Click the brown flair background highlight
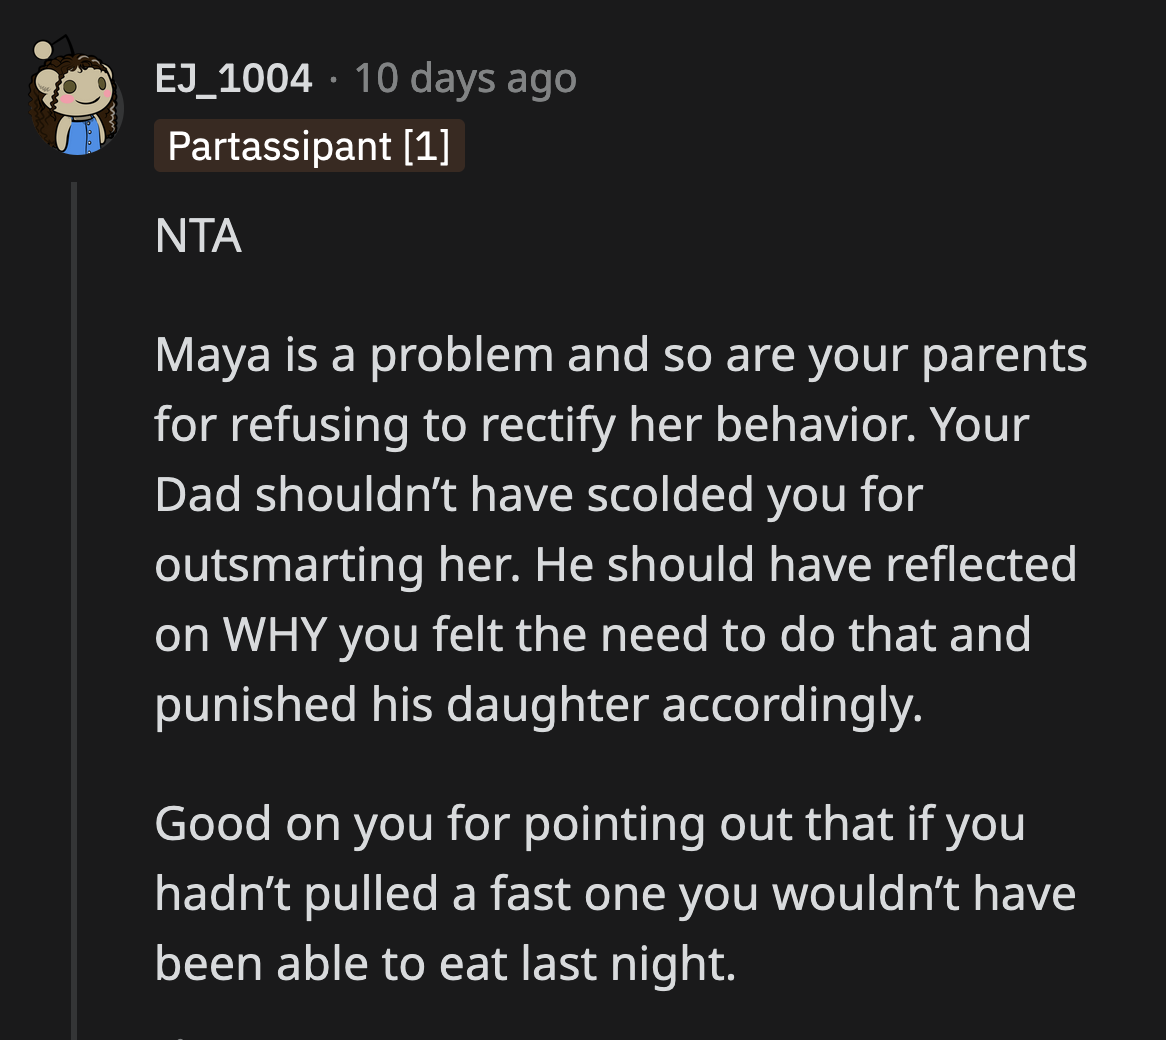This screenshot has width=1166, height=1040. pyautogui.click(x=309, y=146)
